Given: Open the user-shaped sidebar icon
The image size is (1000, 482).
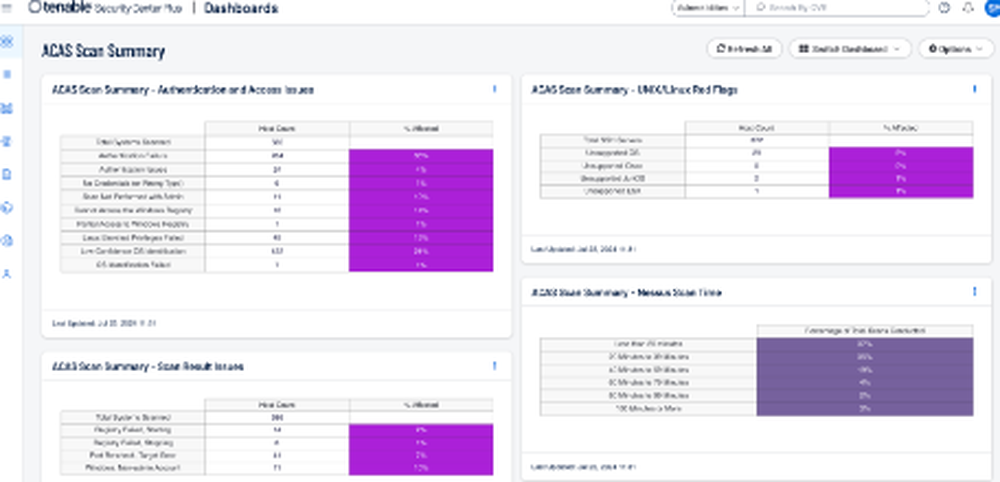Looking at the screenshot, I should tap(8, 274).
